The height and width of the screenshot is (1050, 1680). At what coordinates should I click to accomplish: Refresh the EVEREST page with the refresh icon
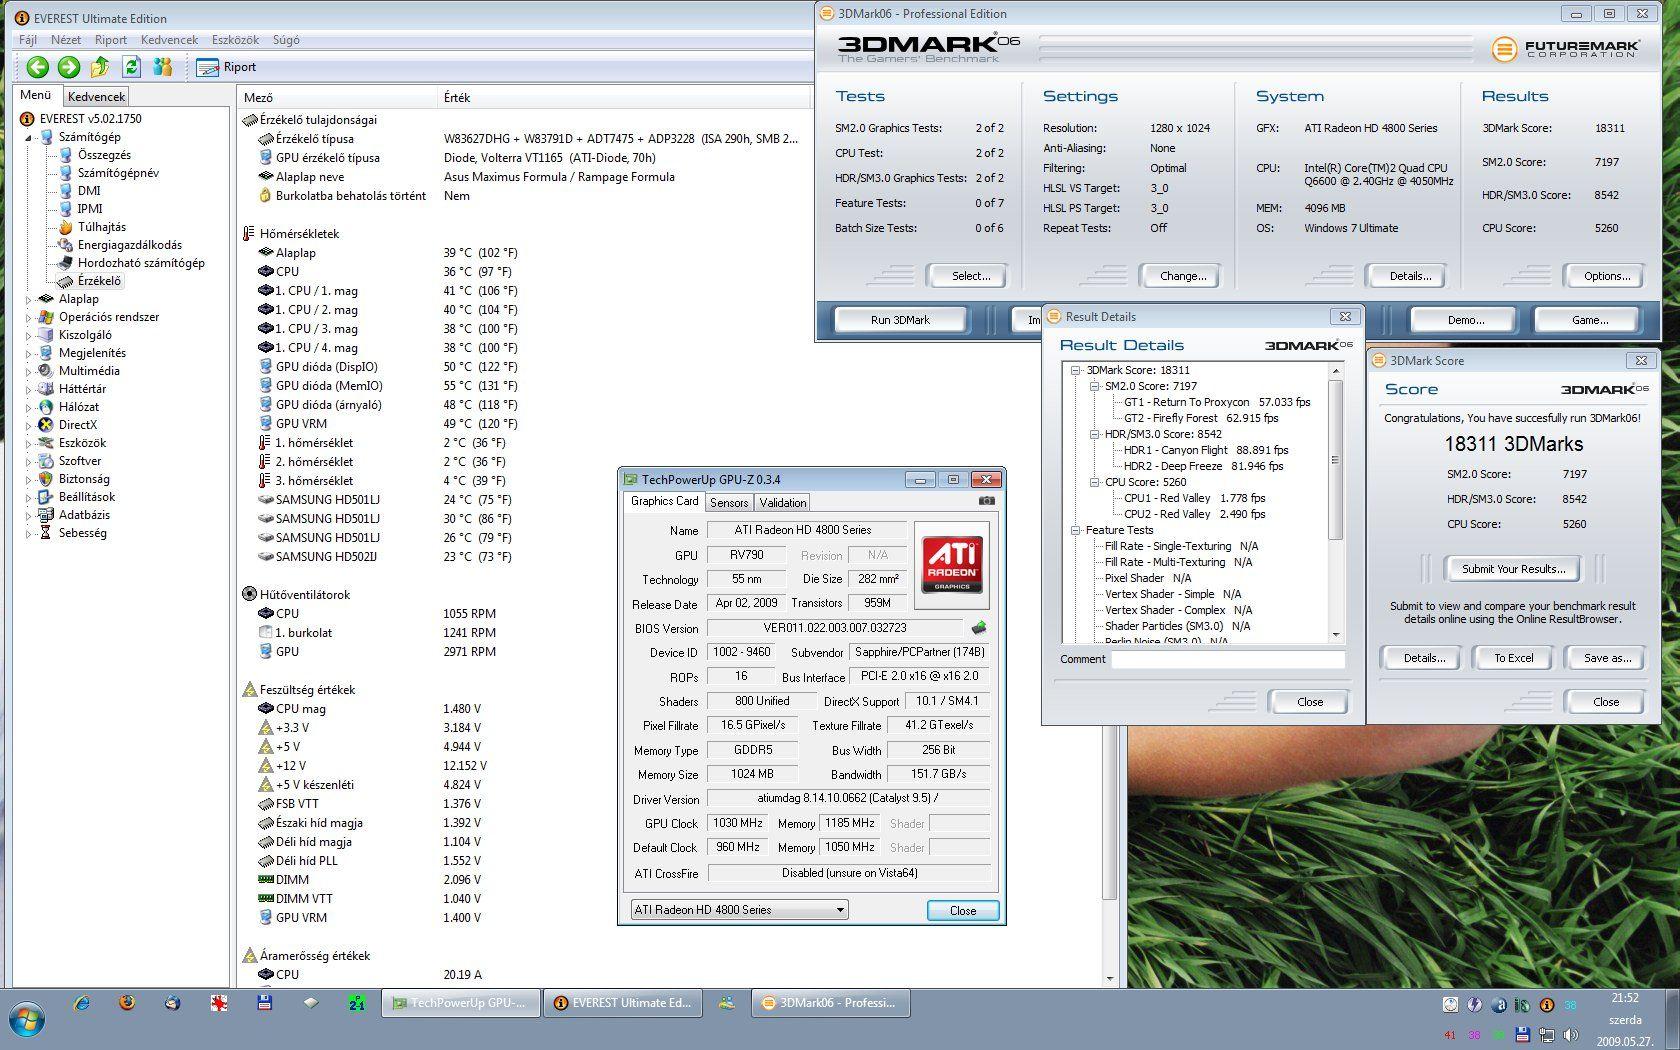pyautogui.click(x=131, y=67)
